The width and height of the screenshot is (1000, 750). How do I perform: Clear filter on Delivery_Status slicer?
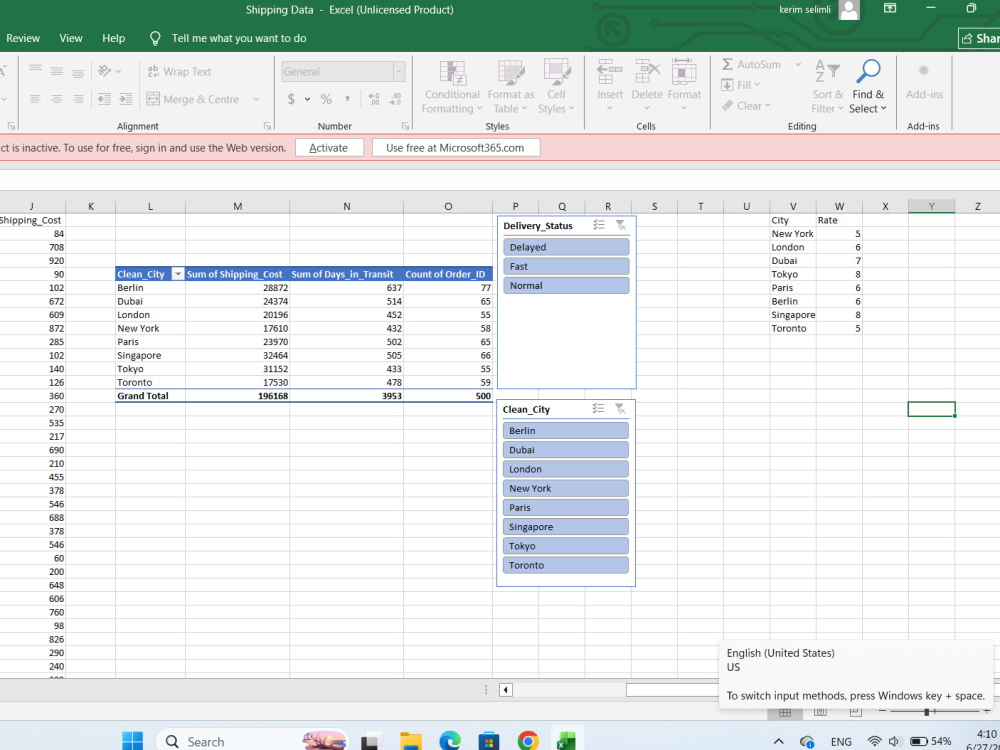(x=621, y=225)
